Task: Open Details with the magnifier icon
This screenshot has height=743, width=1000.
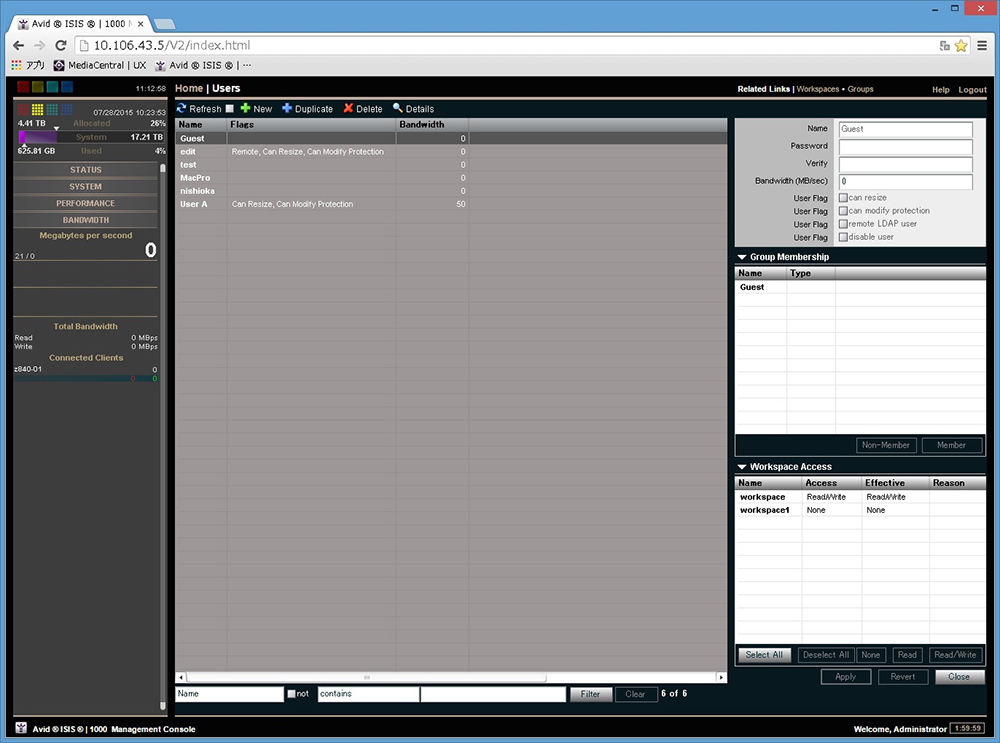Action: point(398,109)
